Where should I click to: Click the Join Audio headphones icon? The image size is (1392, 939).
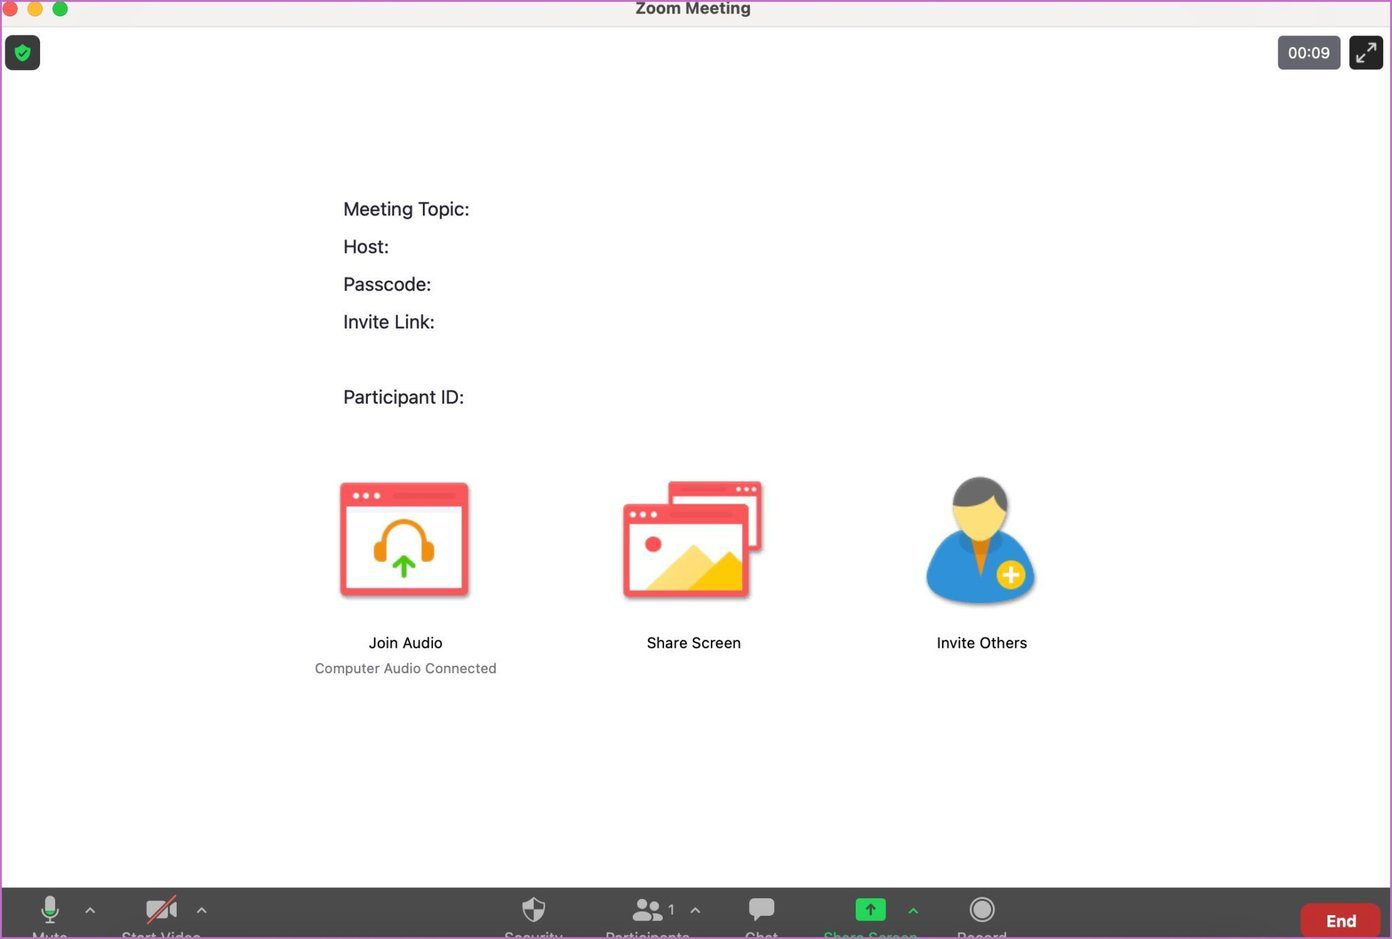click(x=405, y=540)
